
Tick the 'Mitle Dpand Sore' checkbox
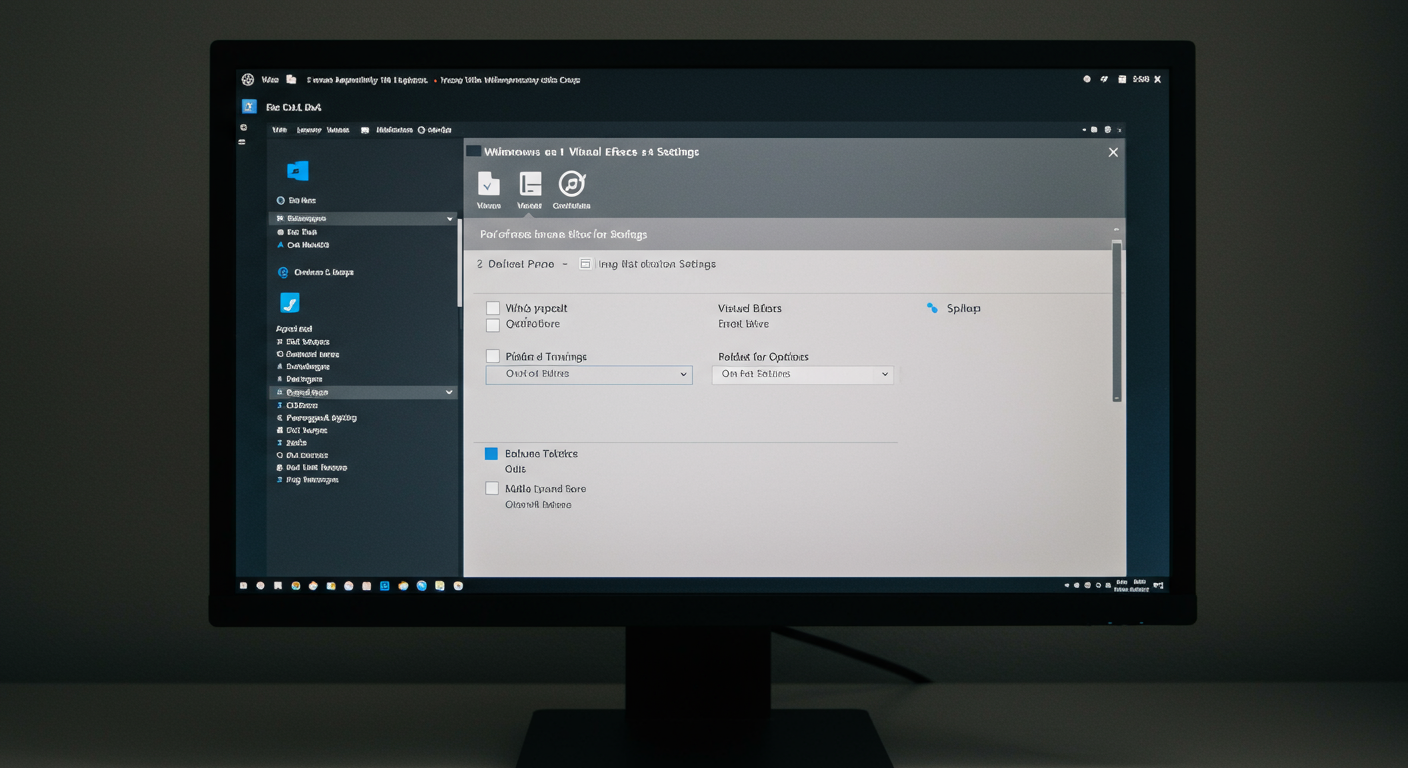click(x=491, y=489)
